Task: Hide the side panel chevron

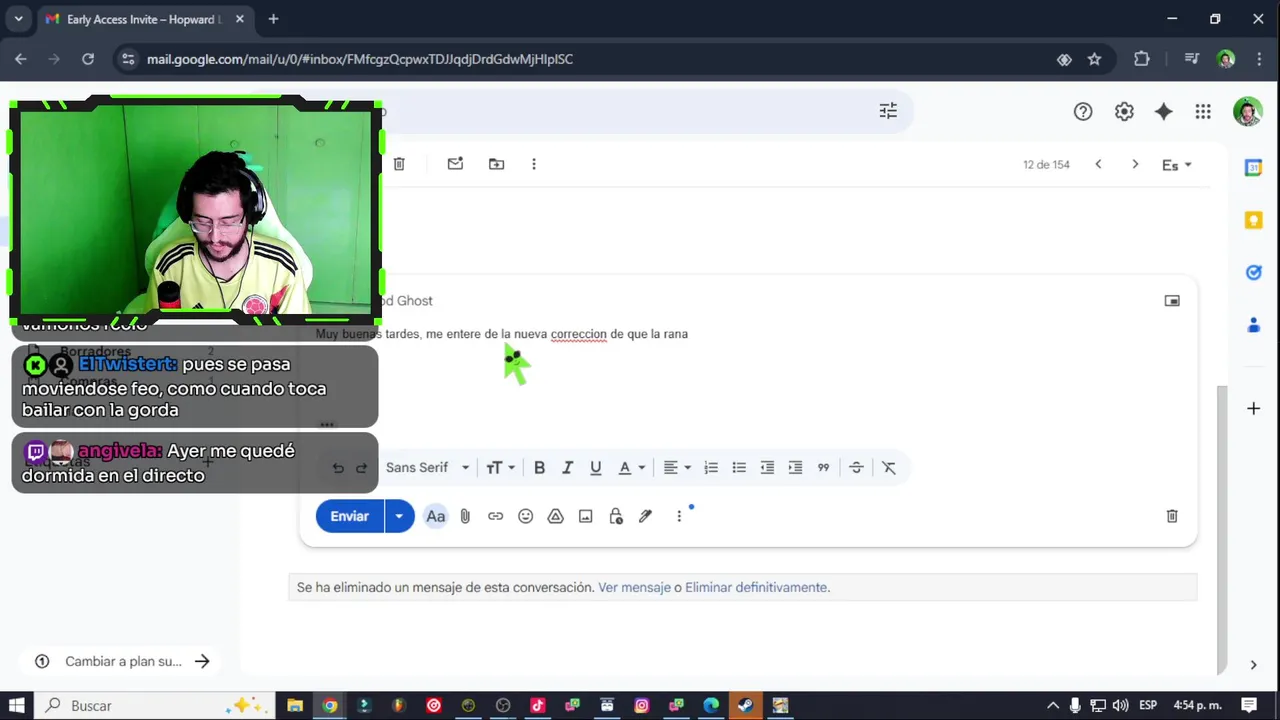Action: coord(1253,665)
